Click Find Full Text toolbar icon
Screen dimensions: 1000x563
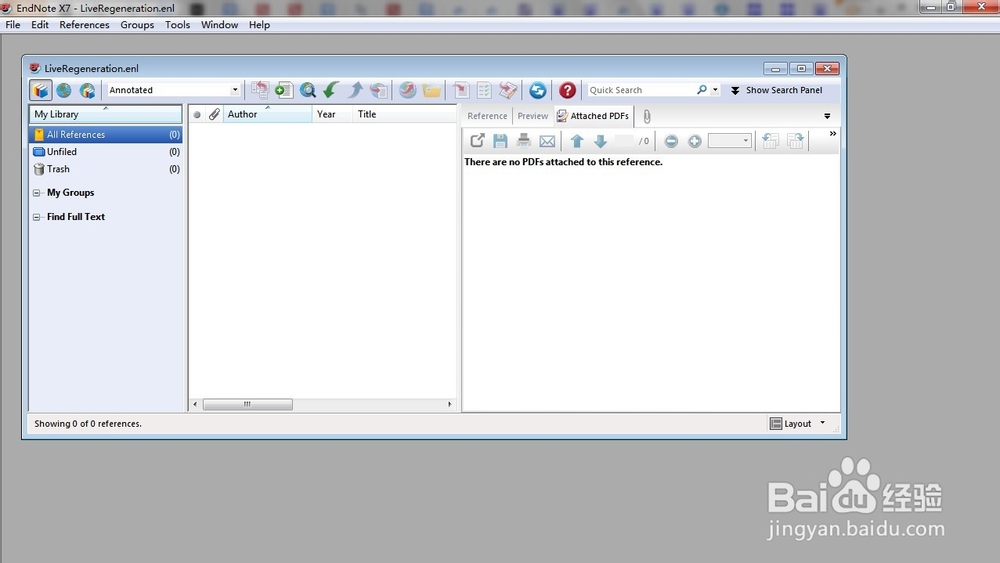pos(379,90)
